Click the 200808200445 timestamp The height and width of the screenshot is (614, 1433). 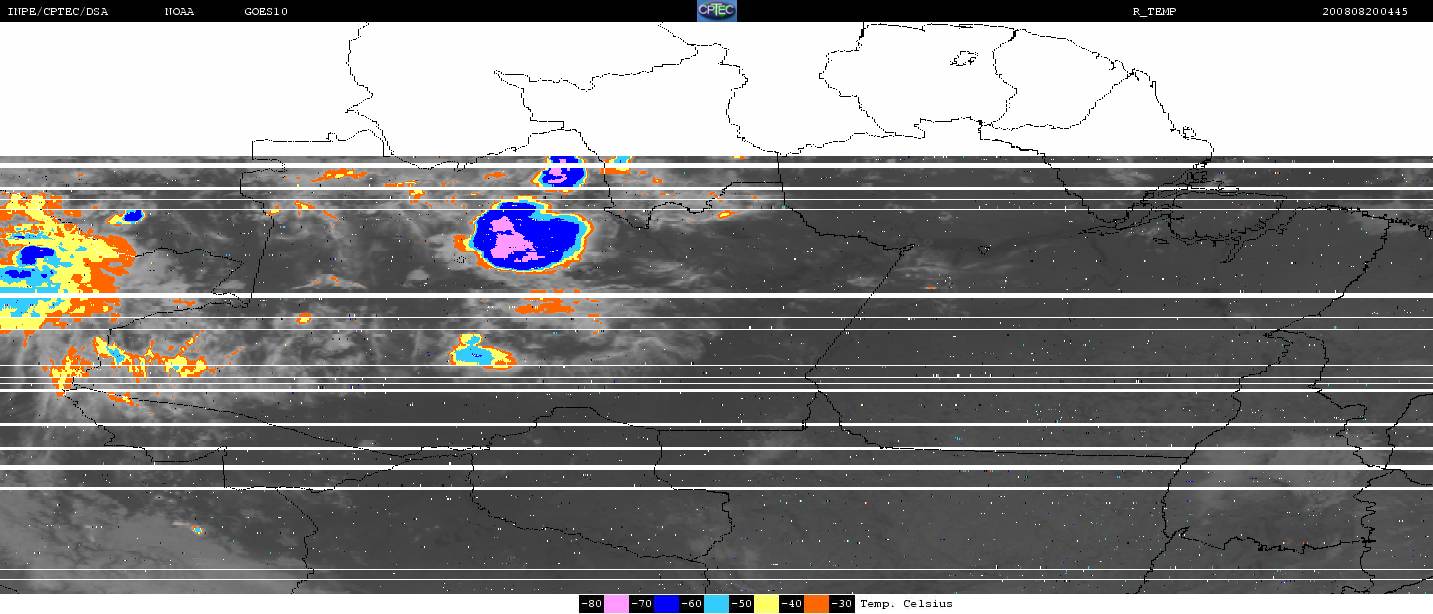pyautogui.click(x=1365, y=11)
